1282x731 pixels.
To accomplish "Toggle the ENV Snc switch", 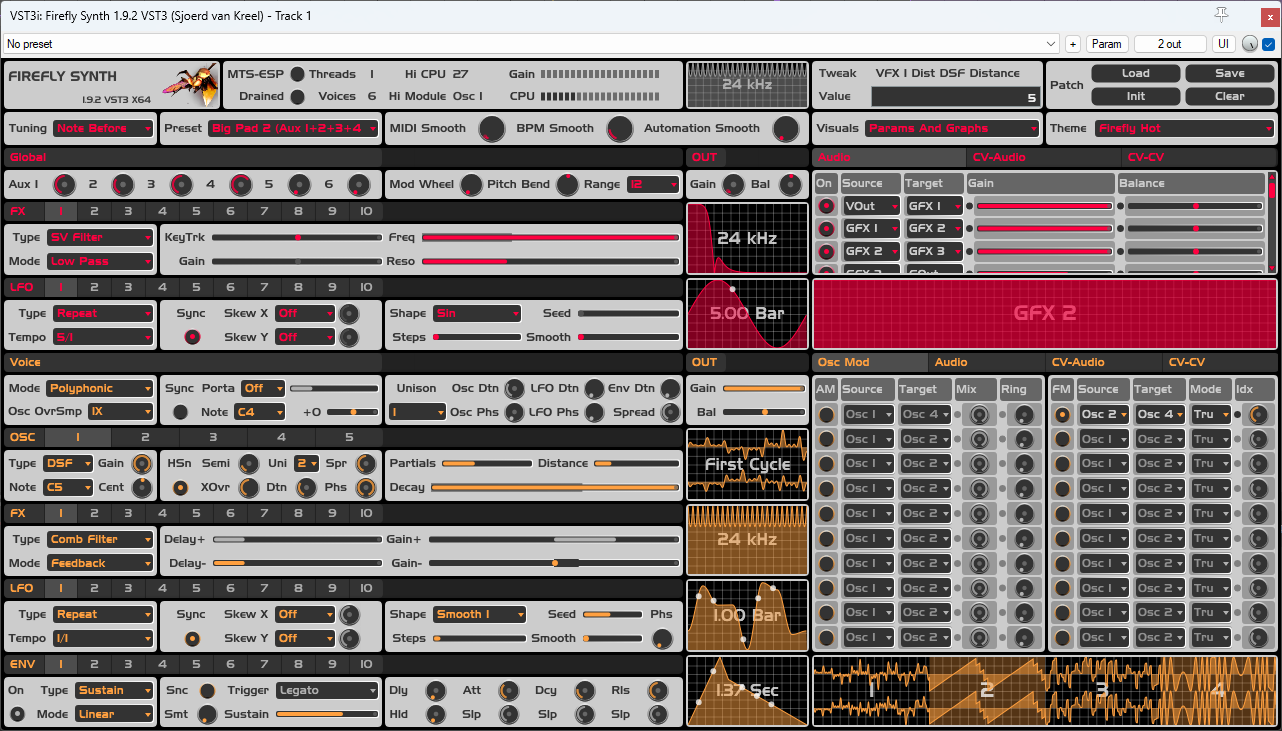I will [207, 690].
